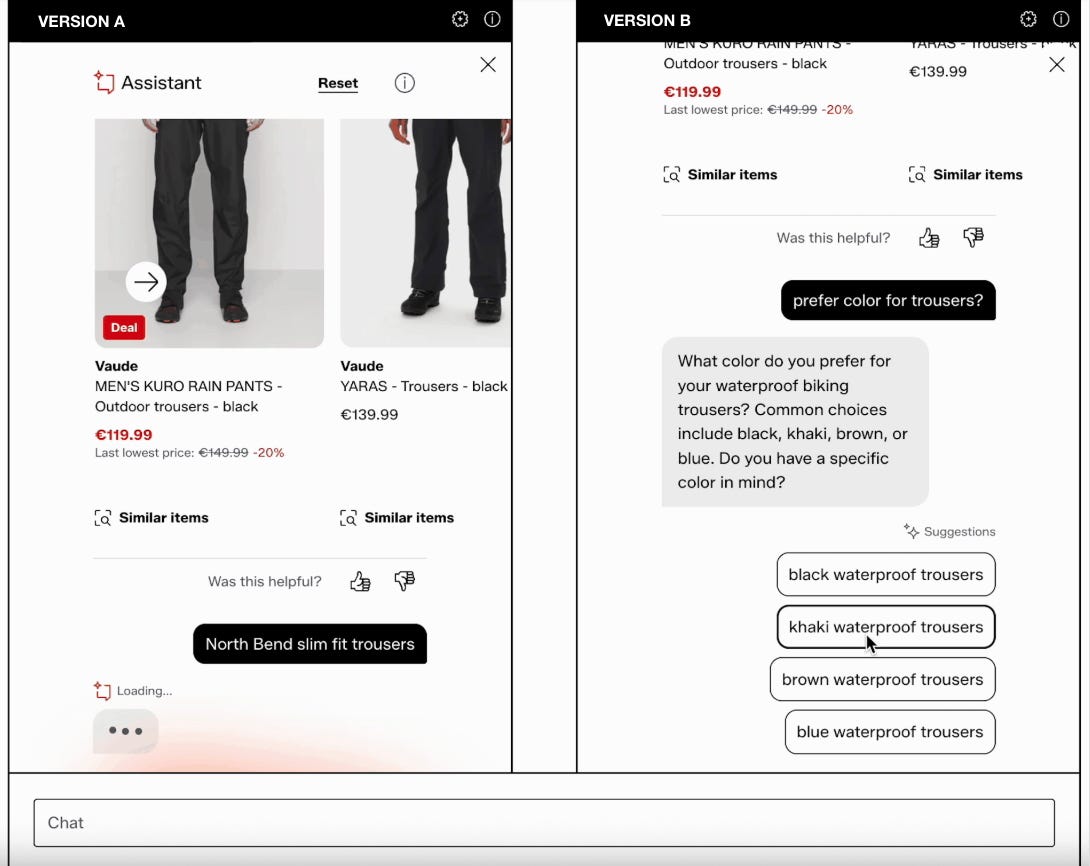Advance product carousel with the arrow button
This screenshot has width=1090, height=866.
click(x=146, y=282)
